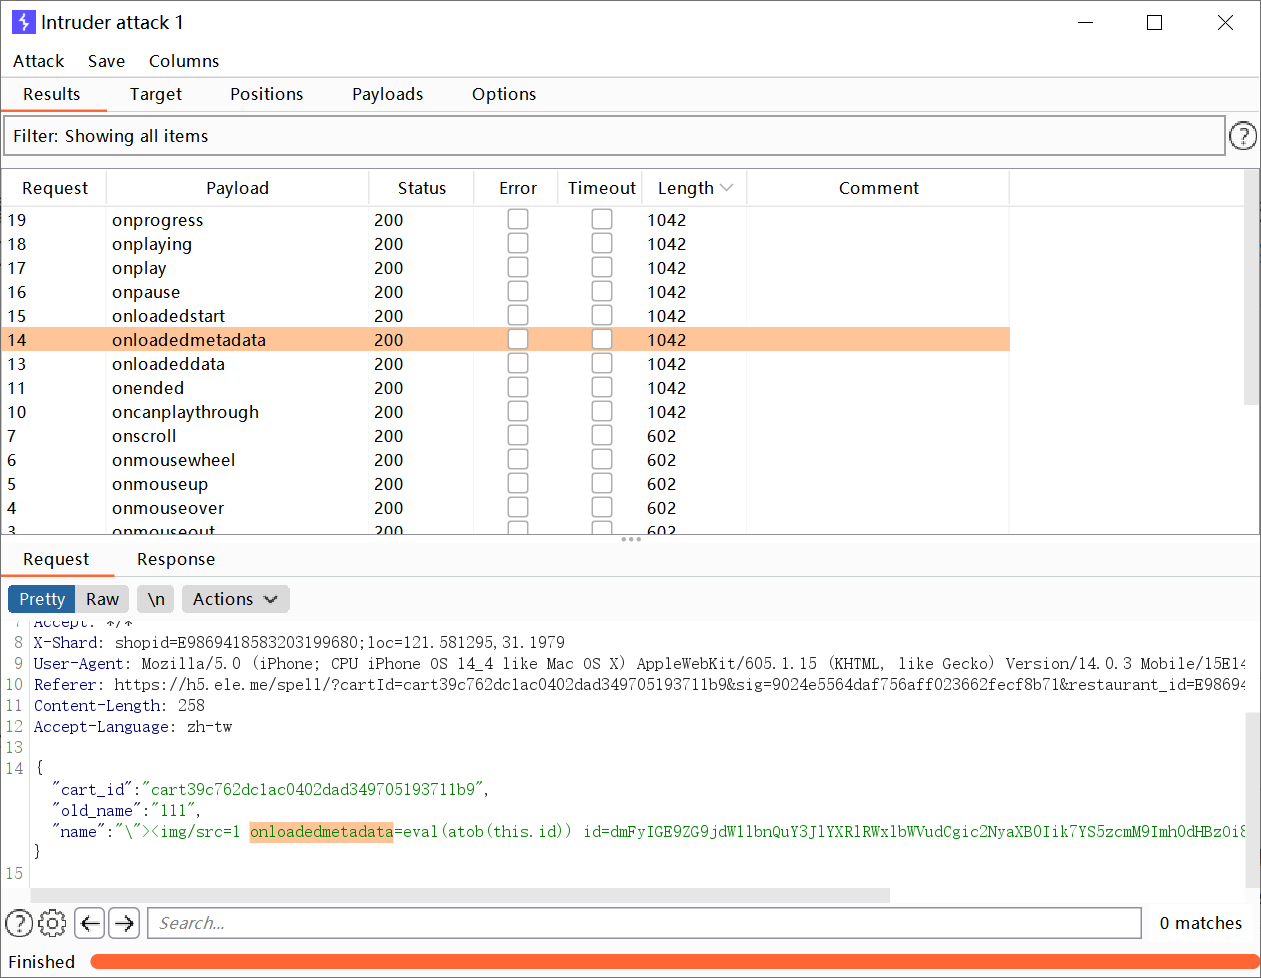
Task: Open the filter help question-mark icon
Action: [1242, 135]
